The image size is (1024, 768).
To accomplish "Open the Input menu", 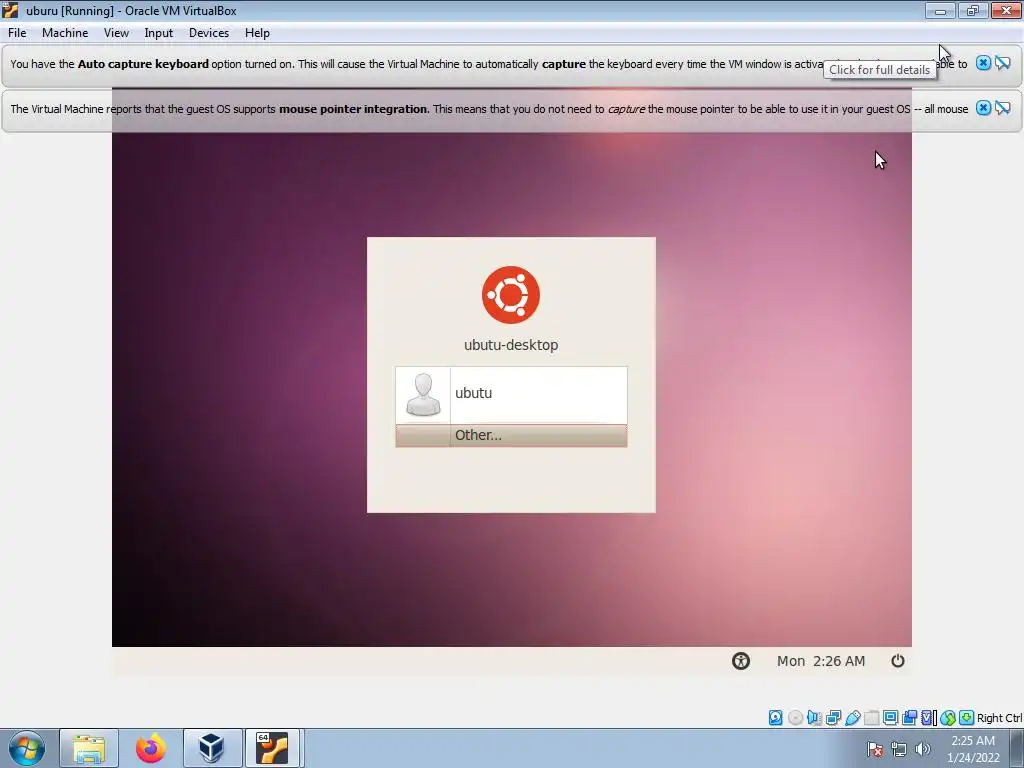I will [x=159, y=33].
